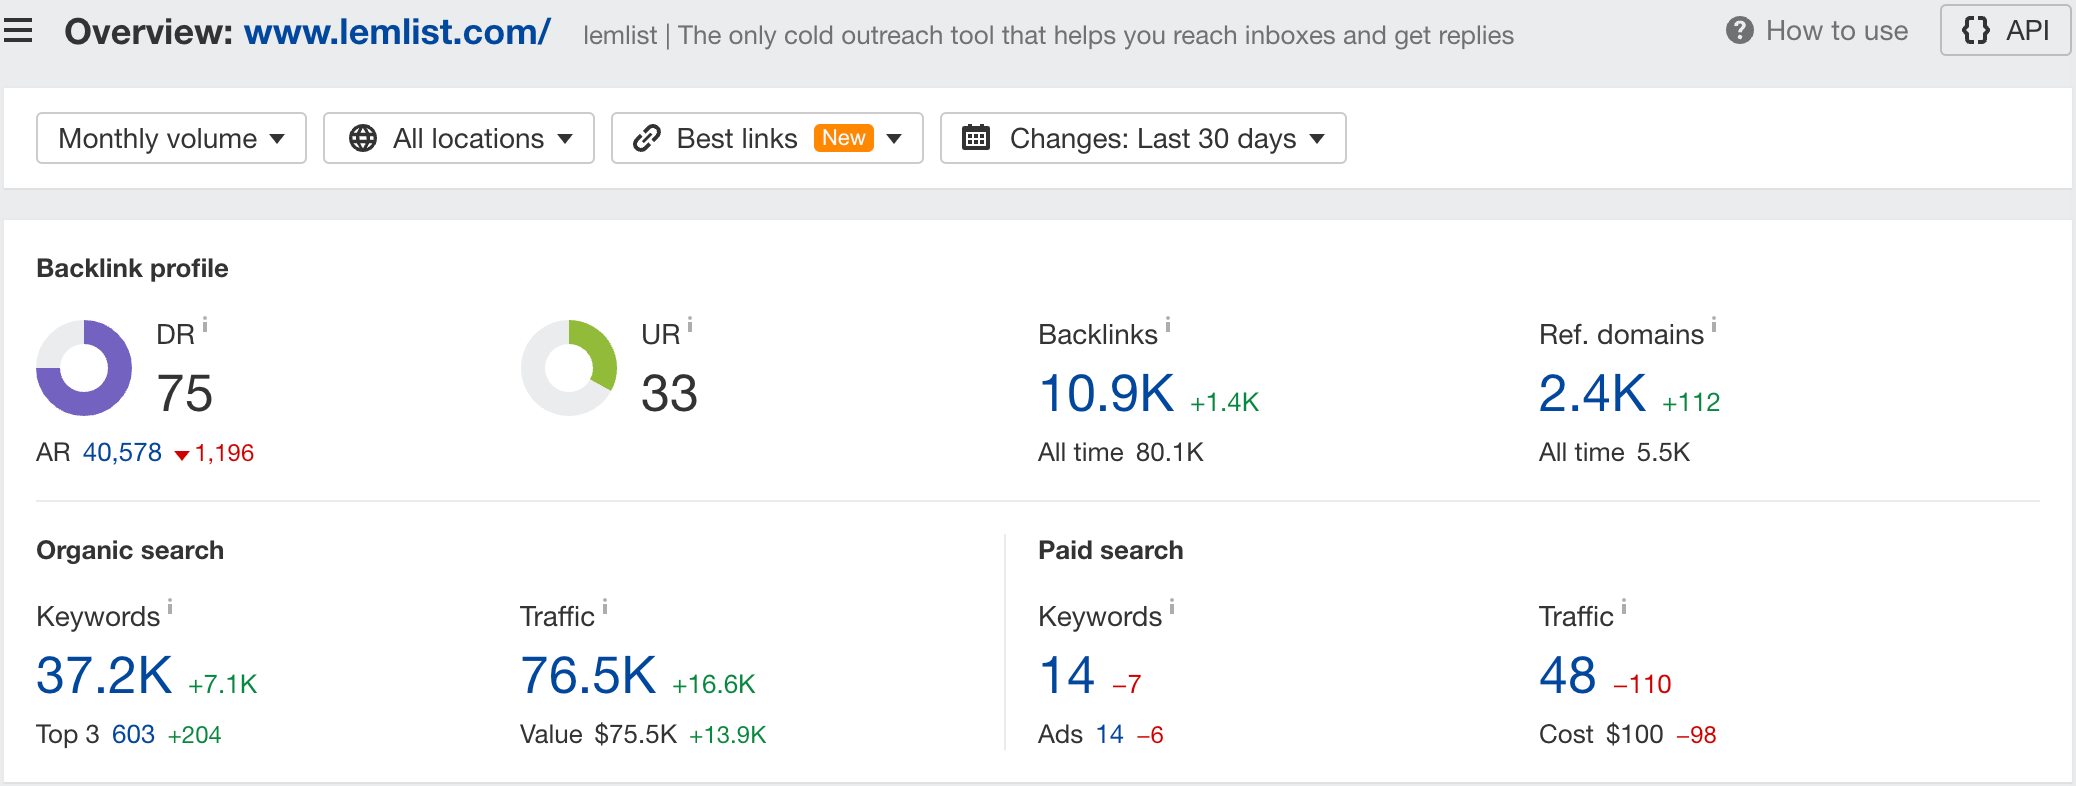
Task: Click the Paid search Traffic info icon
Action: click(x=1624, y=607)
